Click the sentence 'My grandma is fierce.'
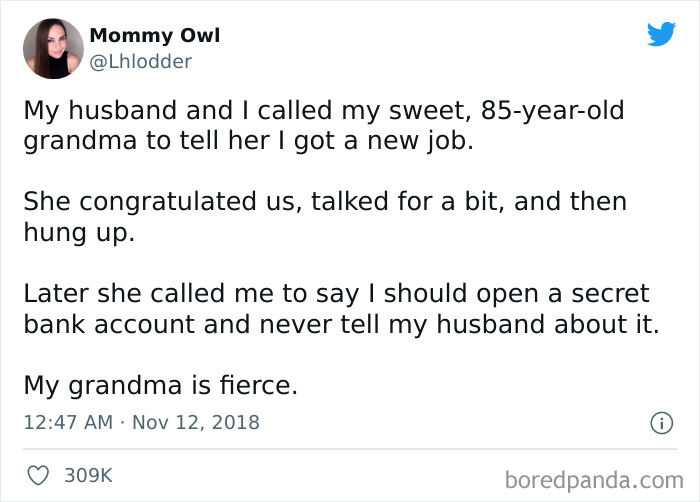Viewport: 700px width, 502px height. coord(160,385)
